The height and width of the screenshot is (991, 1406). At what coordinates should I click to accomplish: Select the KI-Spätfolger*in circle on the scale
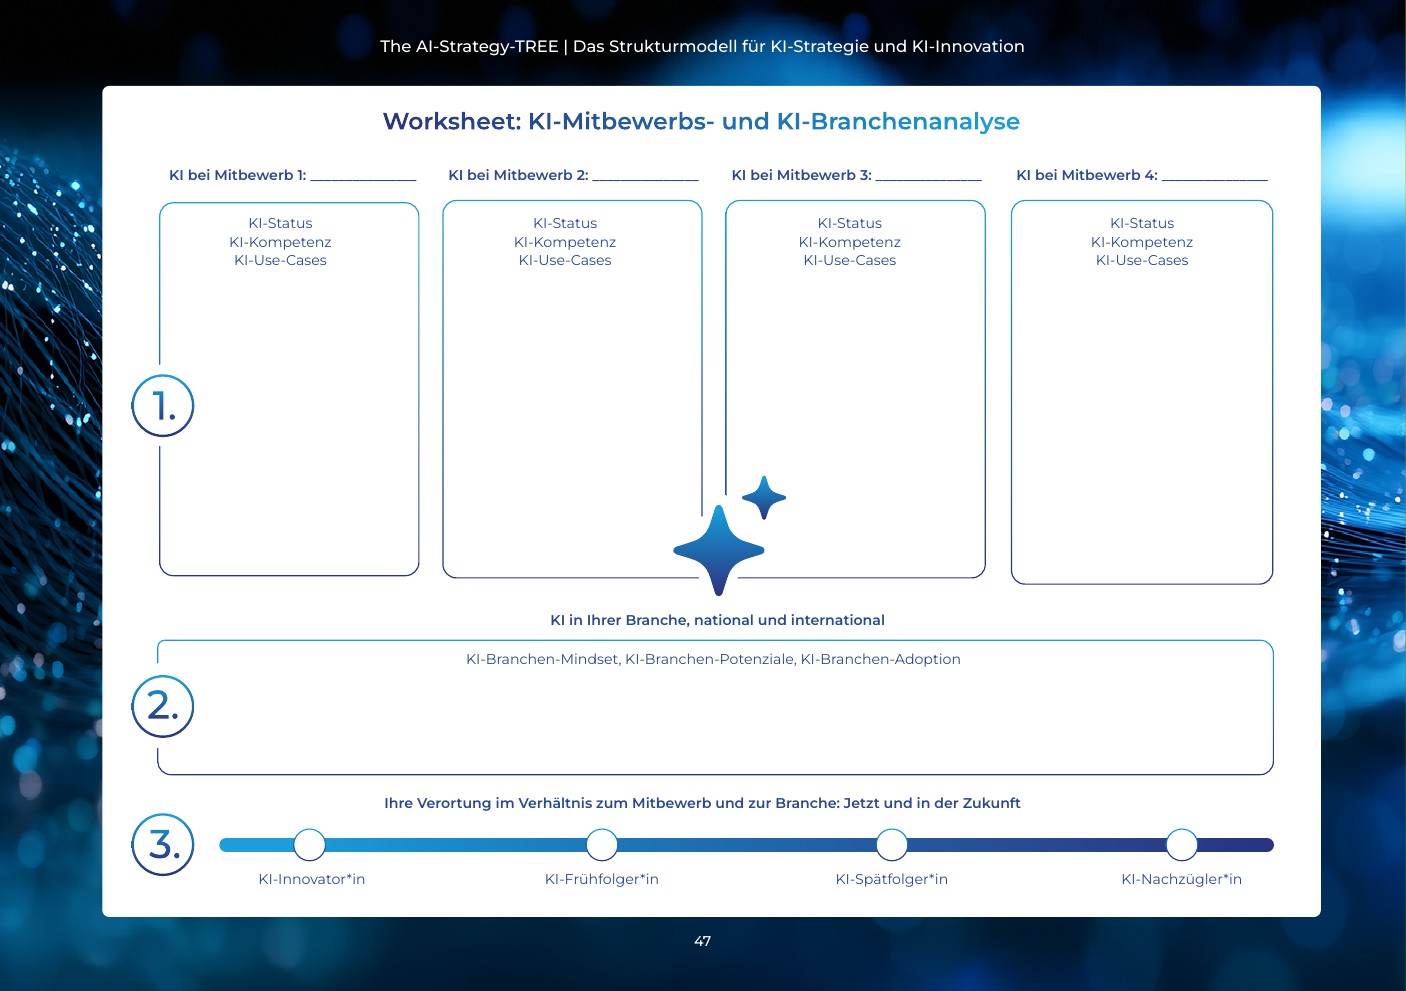[891, 845]
